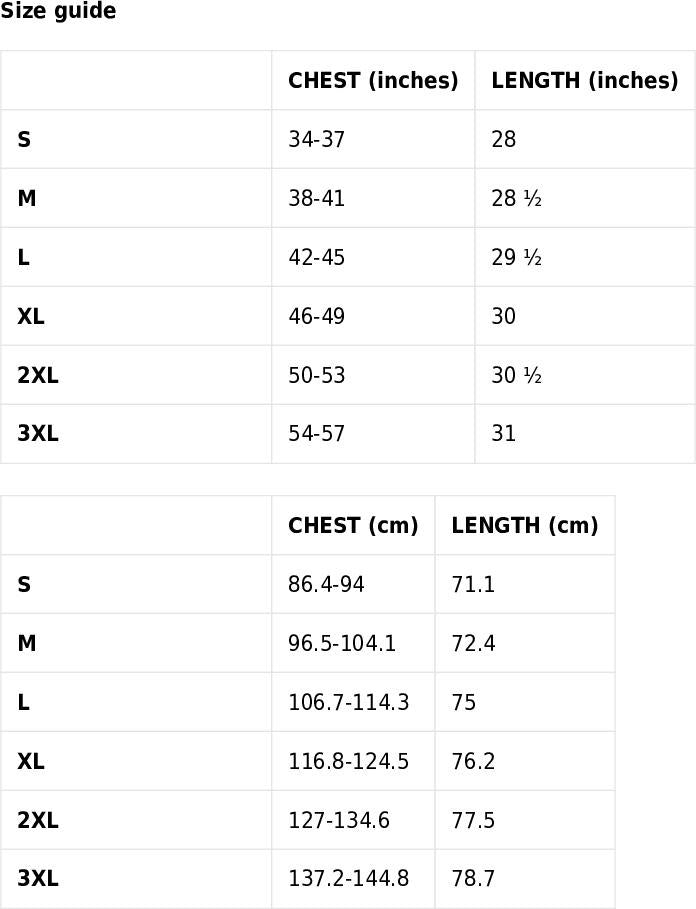Click the 106.7-114.3 chest cm cell
The height and width of the screenshot is (909, 696).
348,703
